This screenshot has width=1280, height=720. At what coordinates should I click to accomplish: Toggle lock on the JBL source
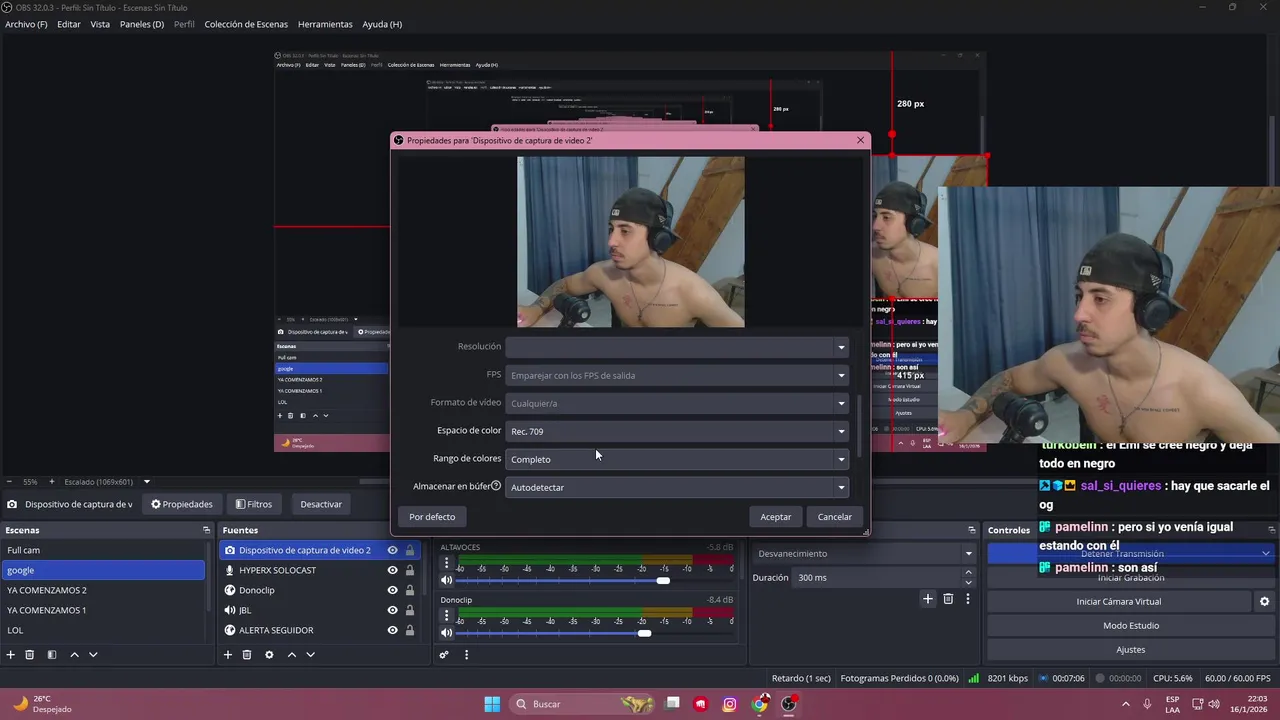pyautogui.click(x=410, y=610)
